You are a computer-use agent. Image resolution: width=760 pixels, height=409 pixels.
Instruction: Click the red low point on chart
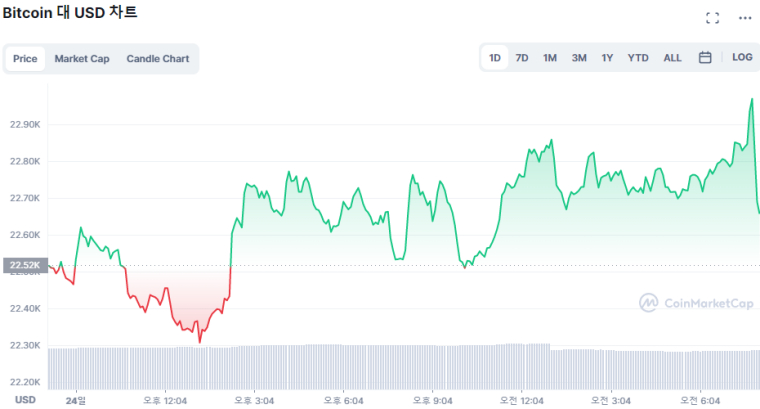click(x=200, y=342)
